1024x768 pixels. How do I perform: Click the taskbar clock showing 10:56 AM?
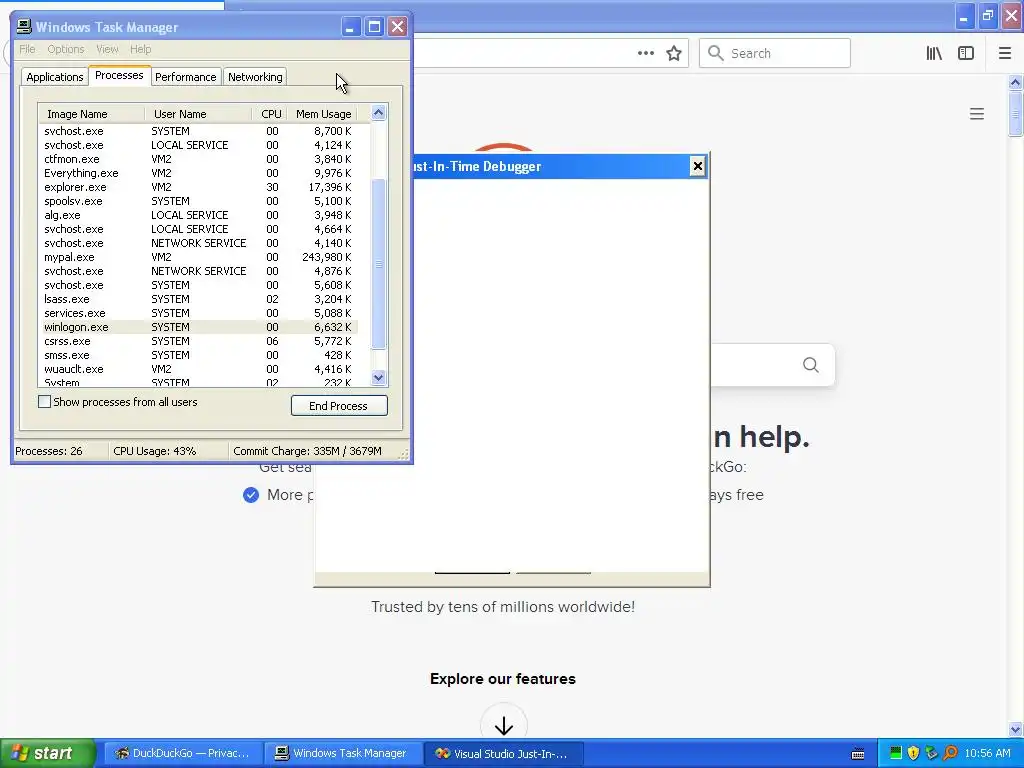pos(987,753)
